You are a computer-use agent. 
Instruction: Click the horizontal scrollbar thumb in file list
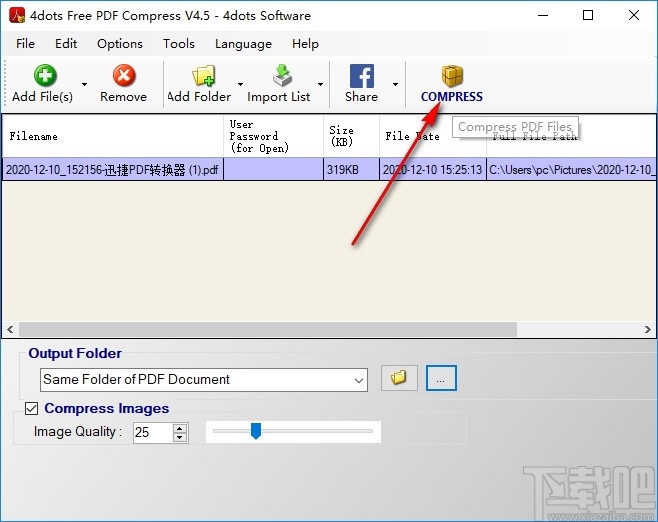[268, 329]
